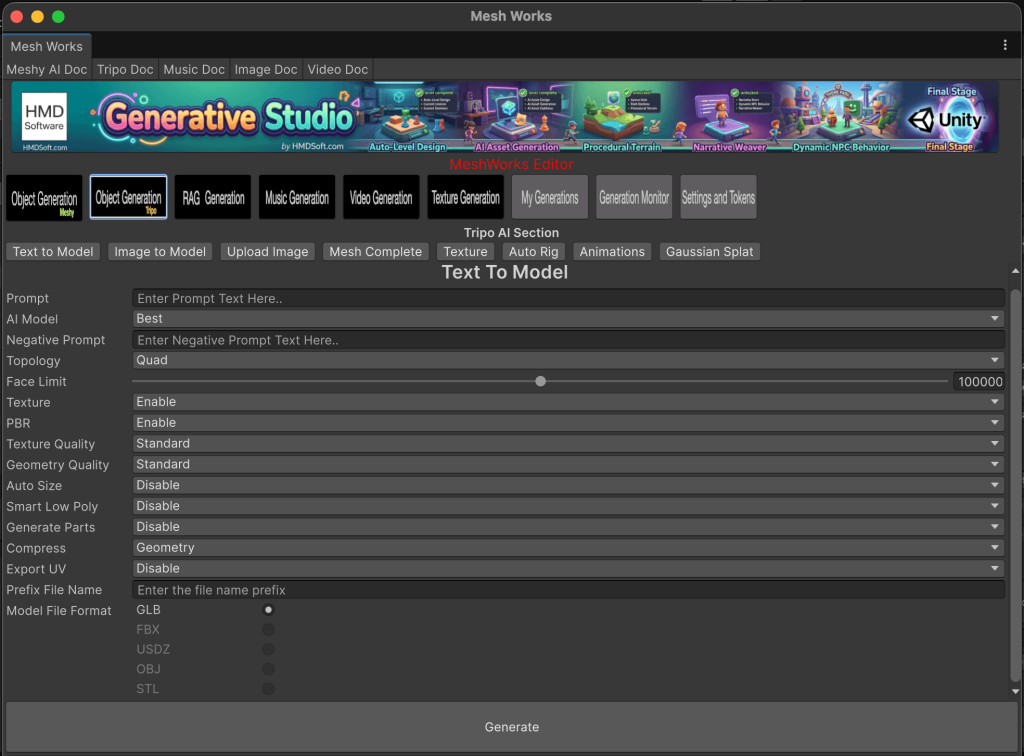Click the HMD Software logo

pyautogui.click(x=44, y=116)
